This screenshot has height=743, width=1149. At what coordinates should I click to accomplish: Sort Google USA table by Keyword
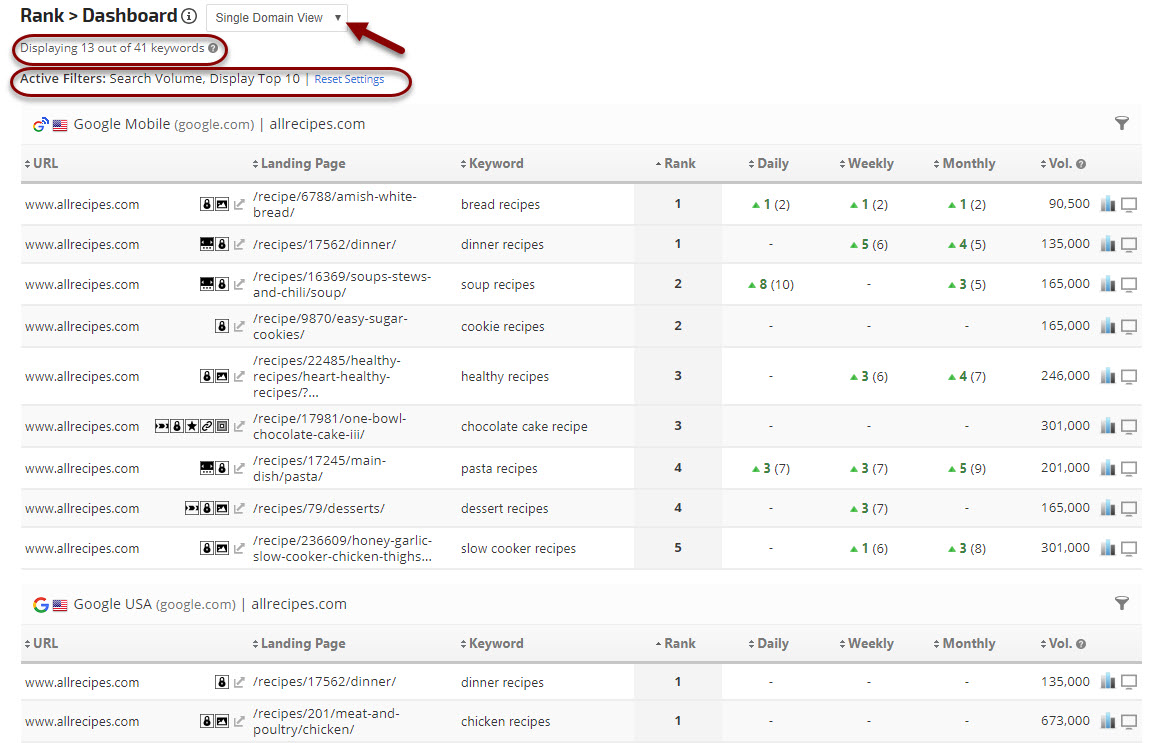[492, 643]
